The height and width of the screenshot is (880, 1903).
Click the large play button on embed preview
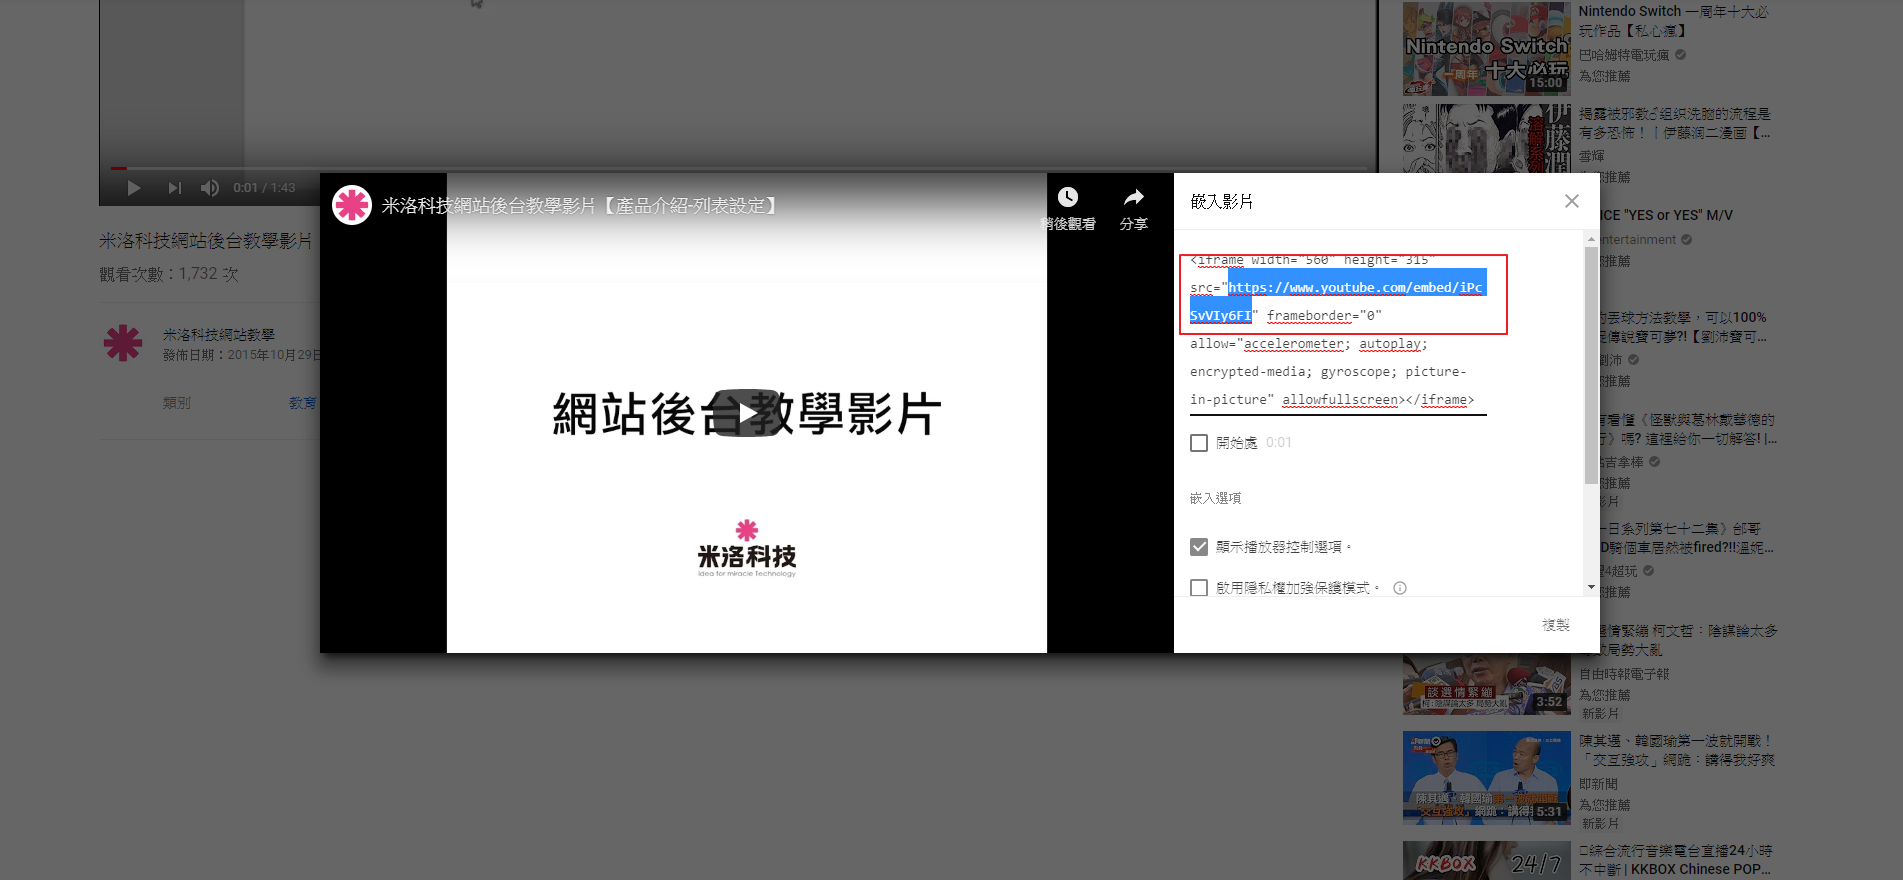746,413
